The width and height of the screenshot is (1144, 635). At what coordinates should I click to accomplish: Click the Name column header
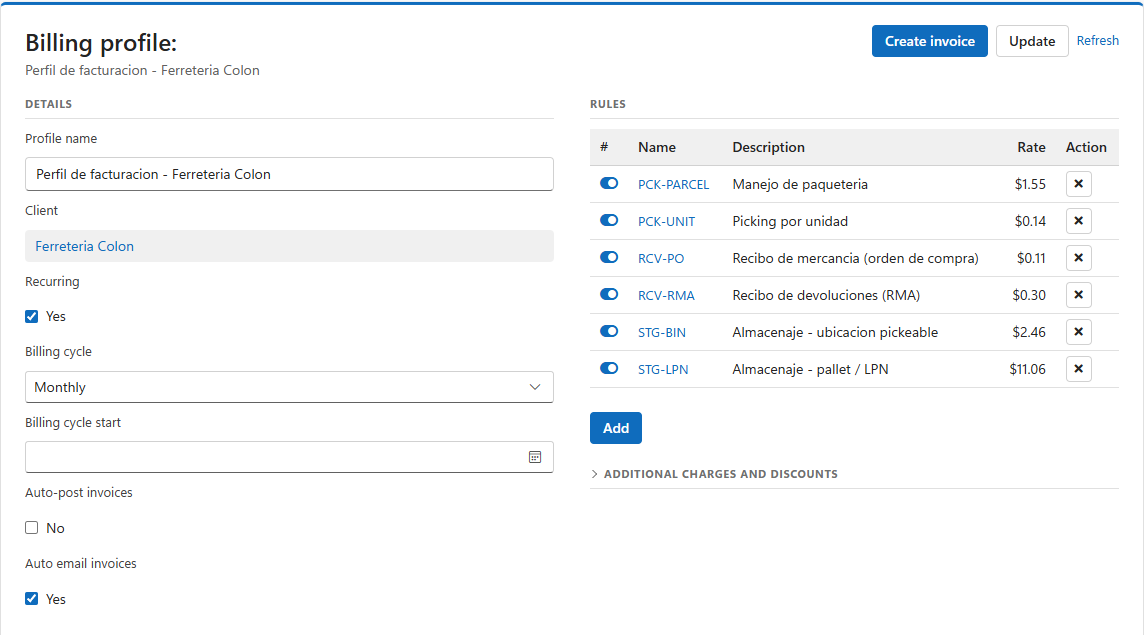(x=657, y=147)
